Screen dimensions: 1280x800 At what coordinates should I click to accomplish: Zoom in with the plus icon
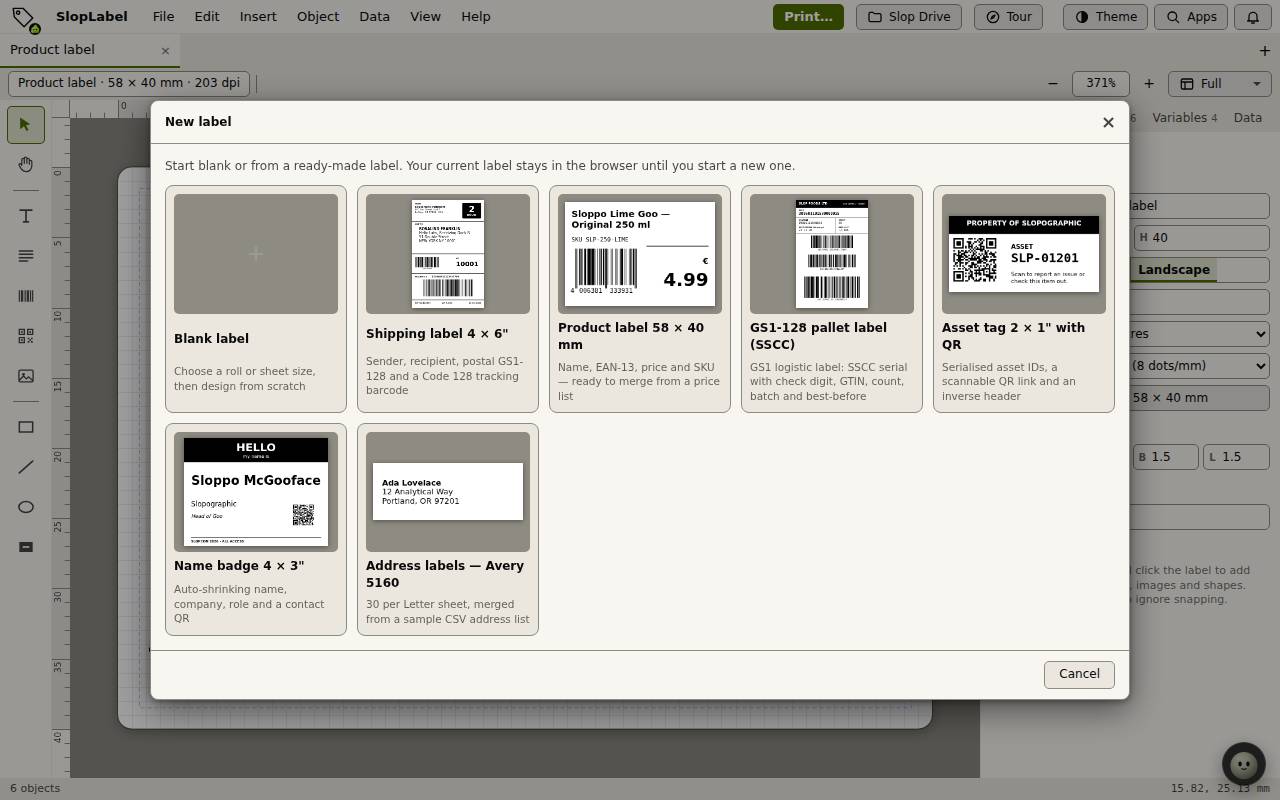pos(1149,84)
